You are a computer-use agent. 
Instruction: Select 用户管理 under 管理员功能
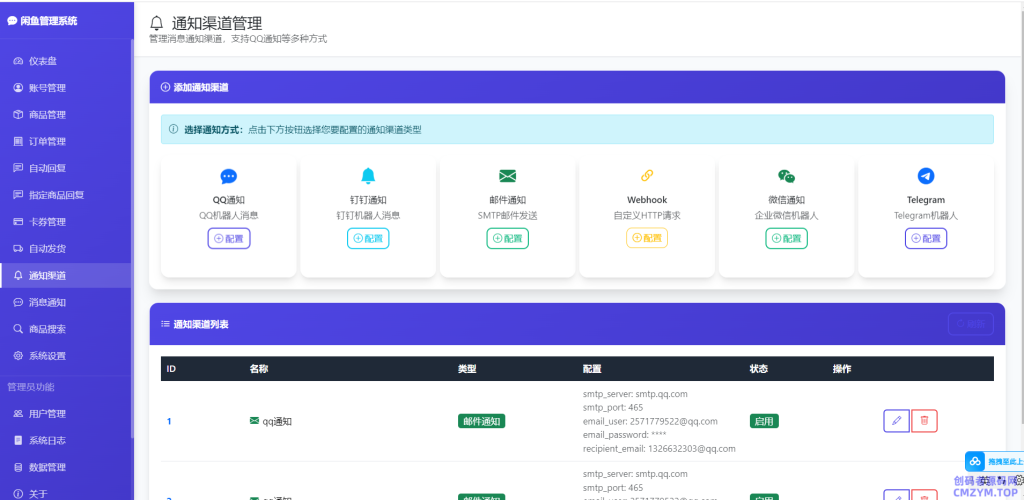(46, 414)
